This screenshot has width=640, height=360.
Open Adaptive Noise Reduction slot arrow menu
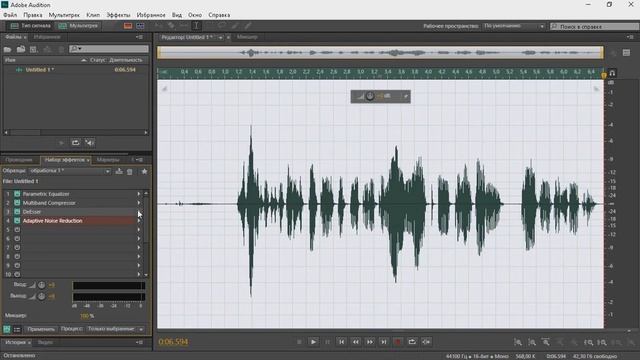(139, 221)
